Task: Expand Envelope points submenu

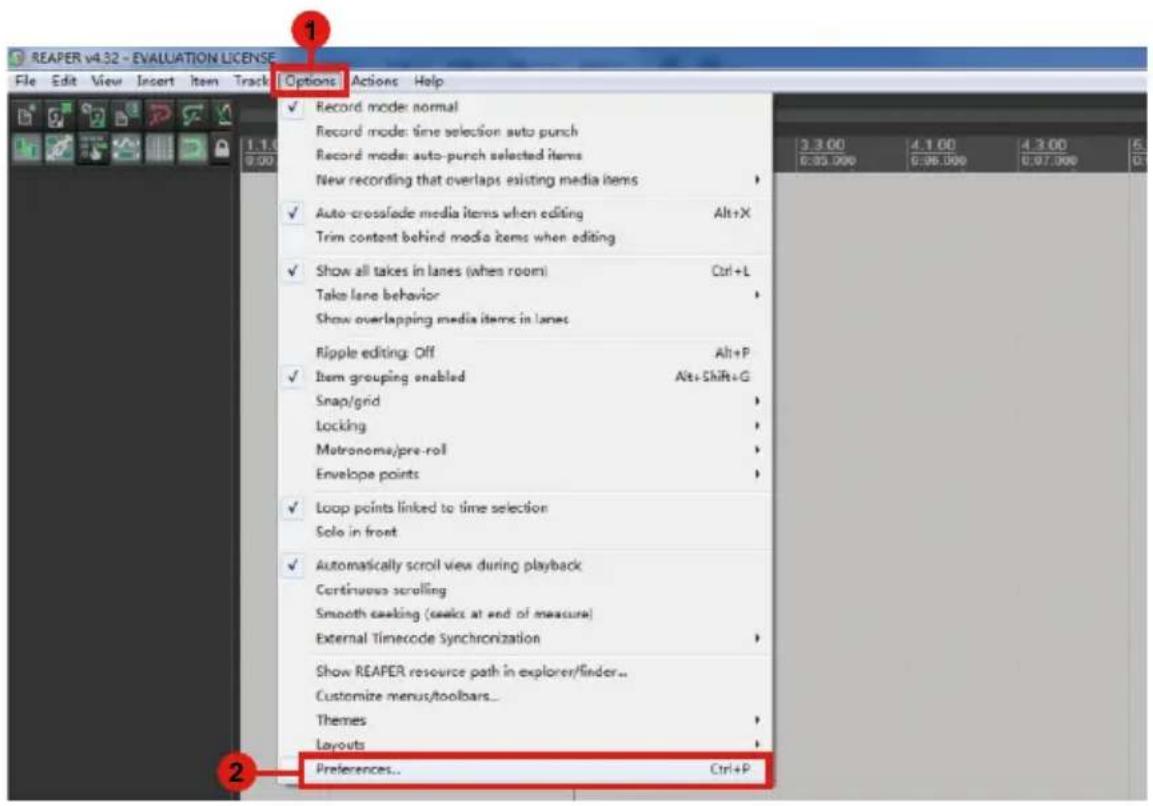Action: point(525,474)
